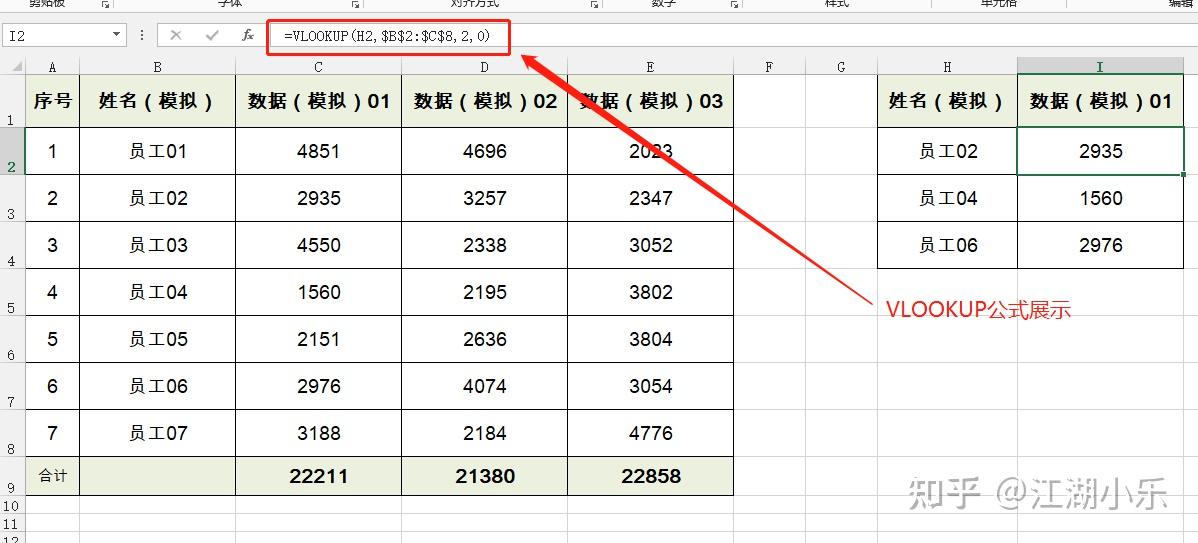
Task: Select row 5 header
Action: 12,293
